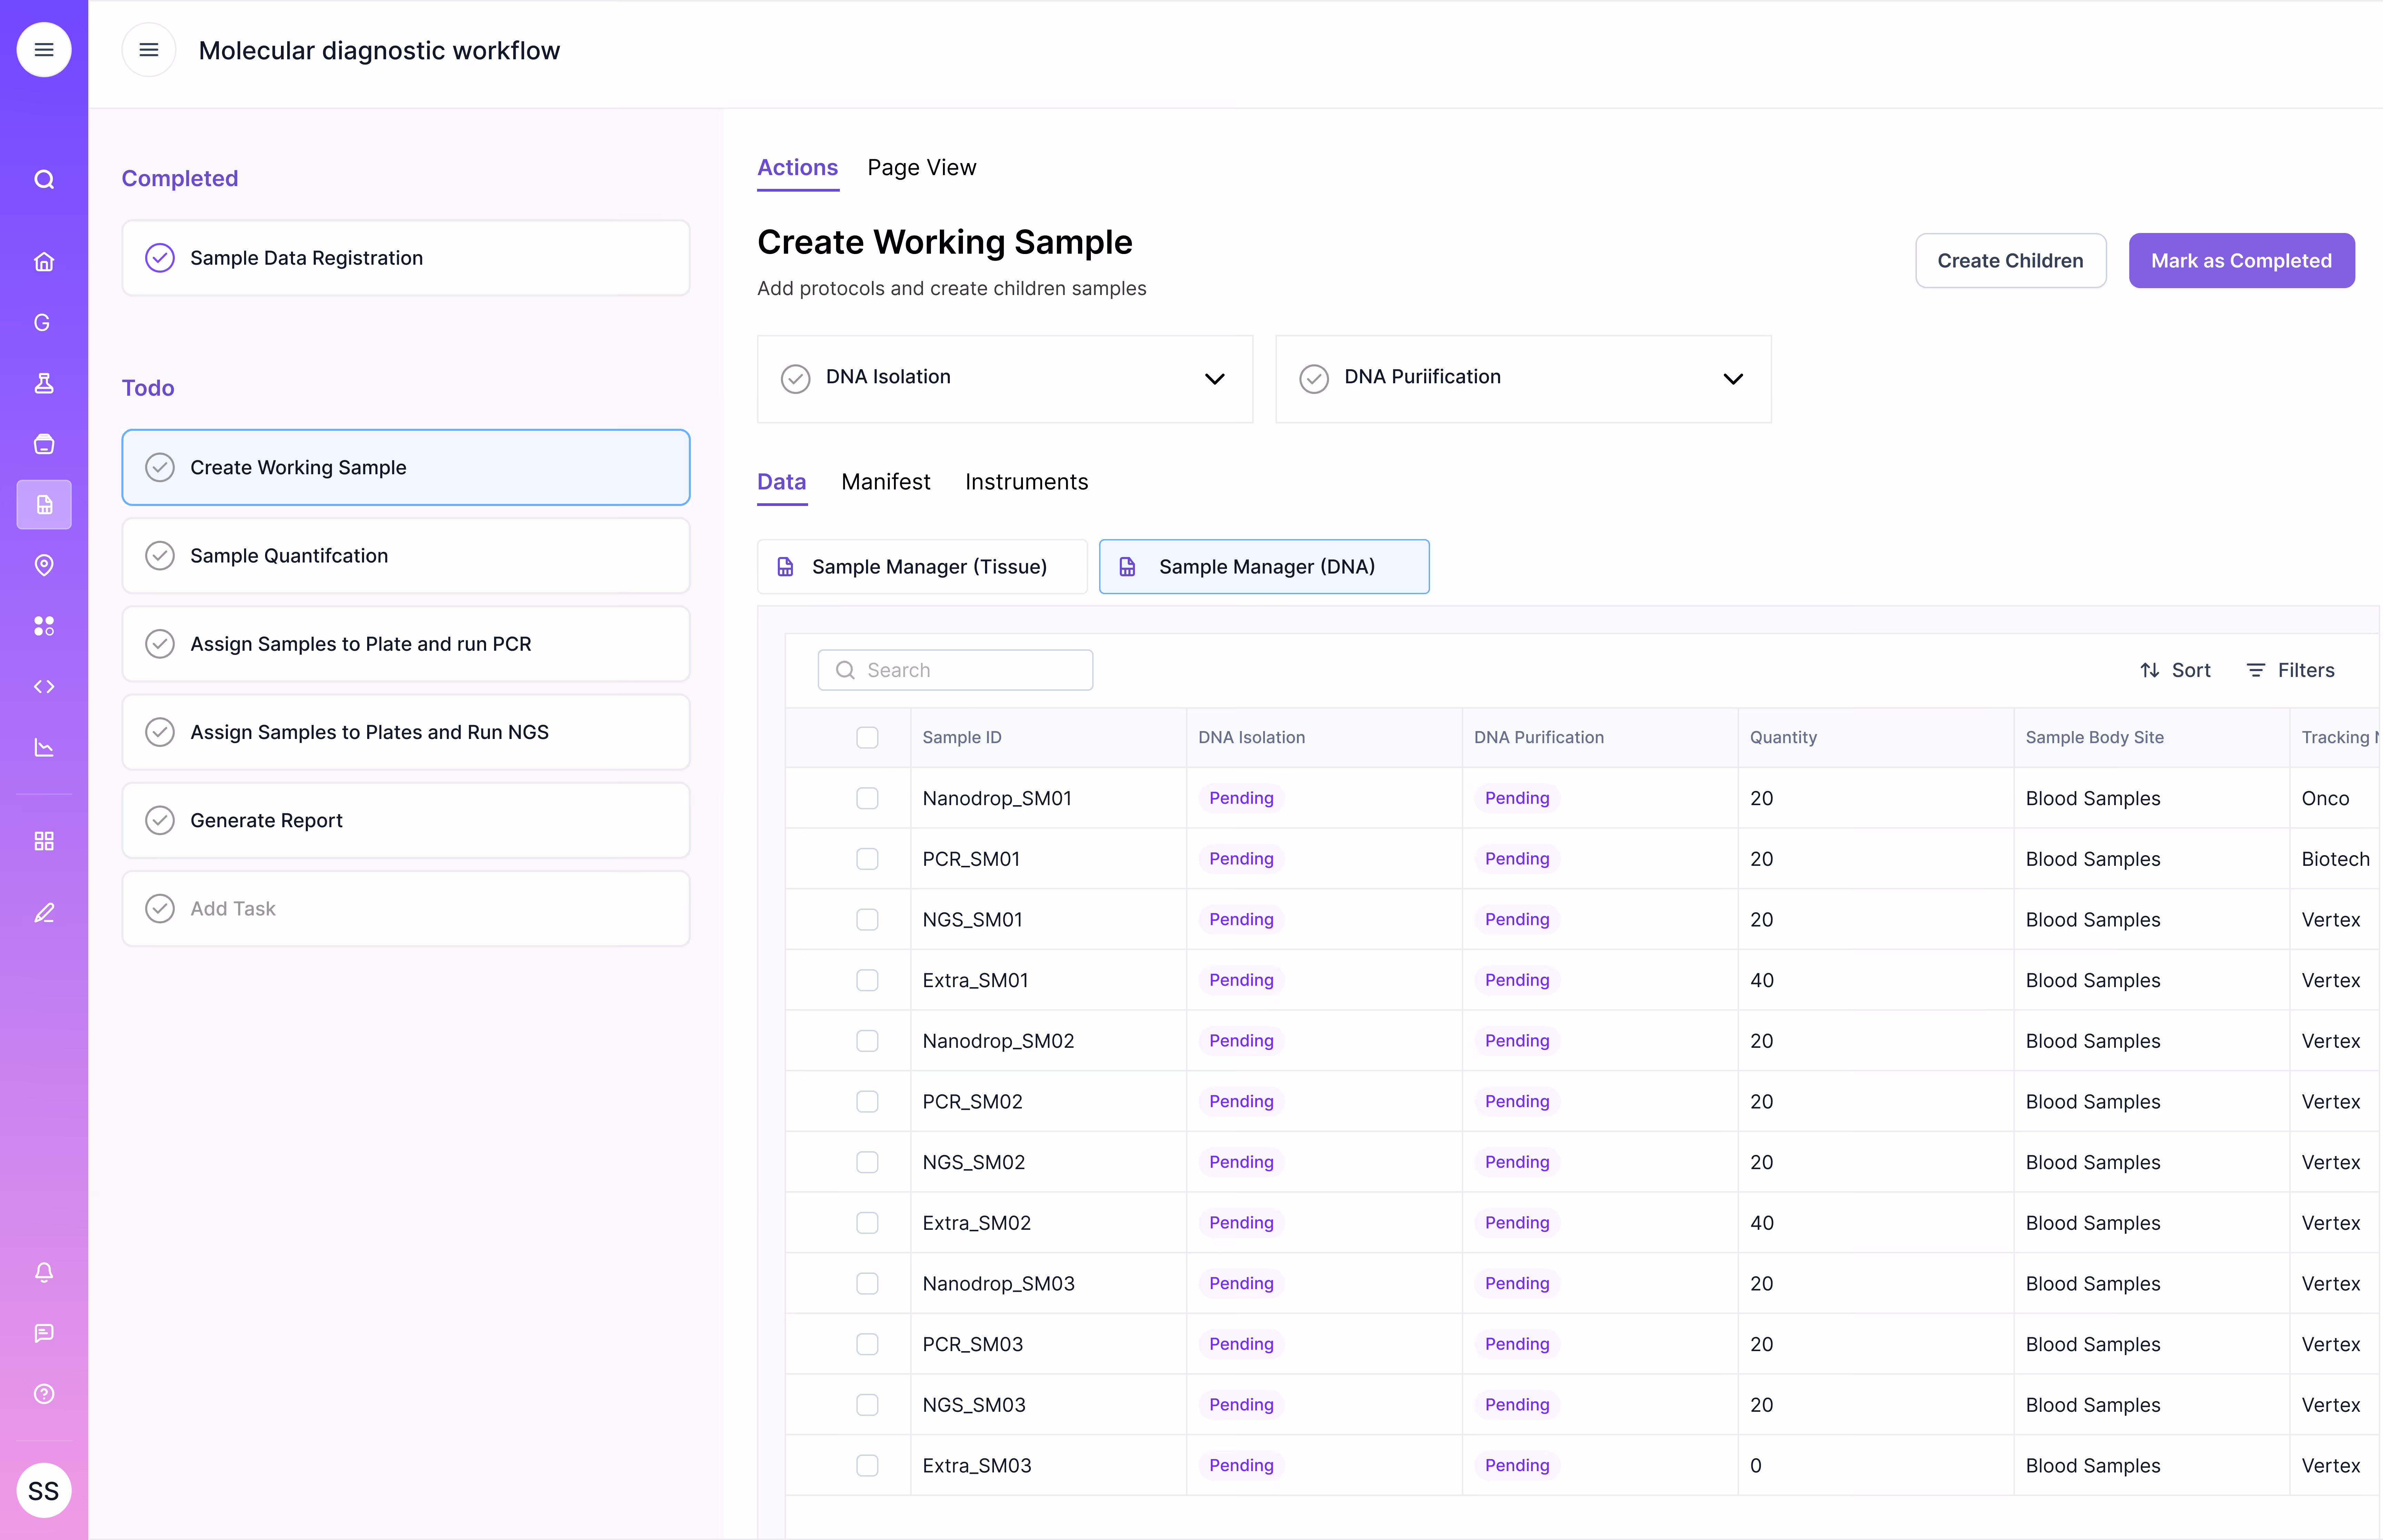Open the notifications bell icon
2383x1540 pixels.
44,1272
